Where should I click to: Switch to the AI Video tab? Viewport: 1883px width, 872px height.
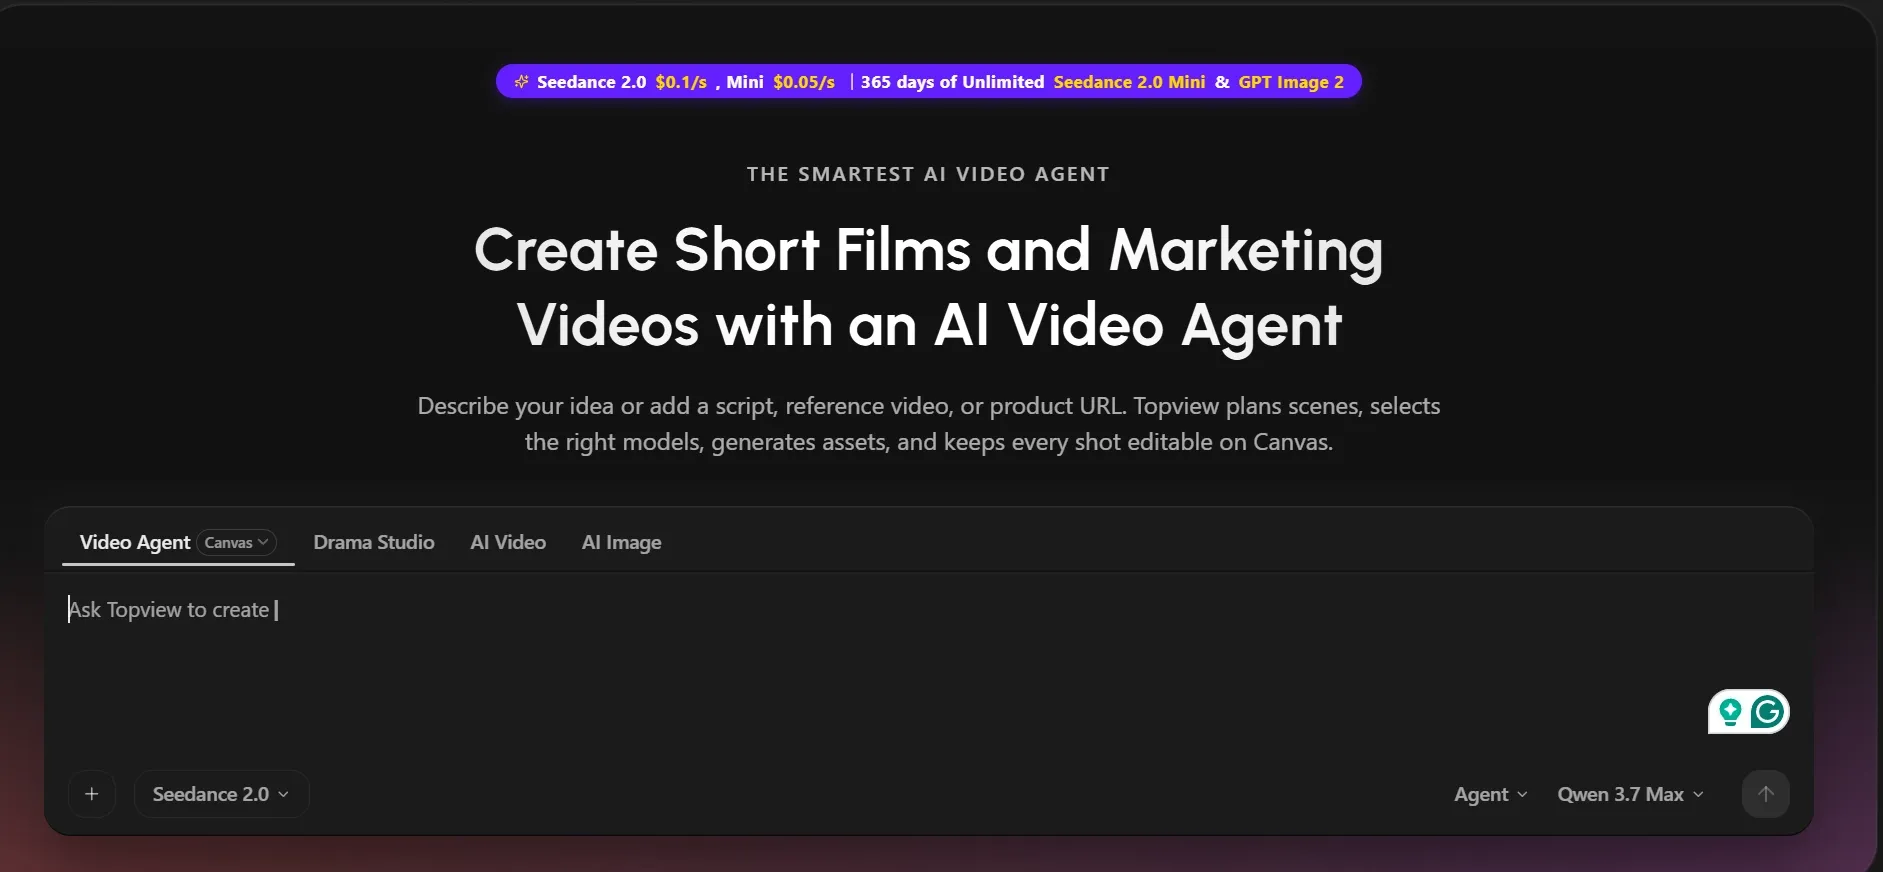click(508, 542)
